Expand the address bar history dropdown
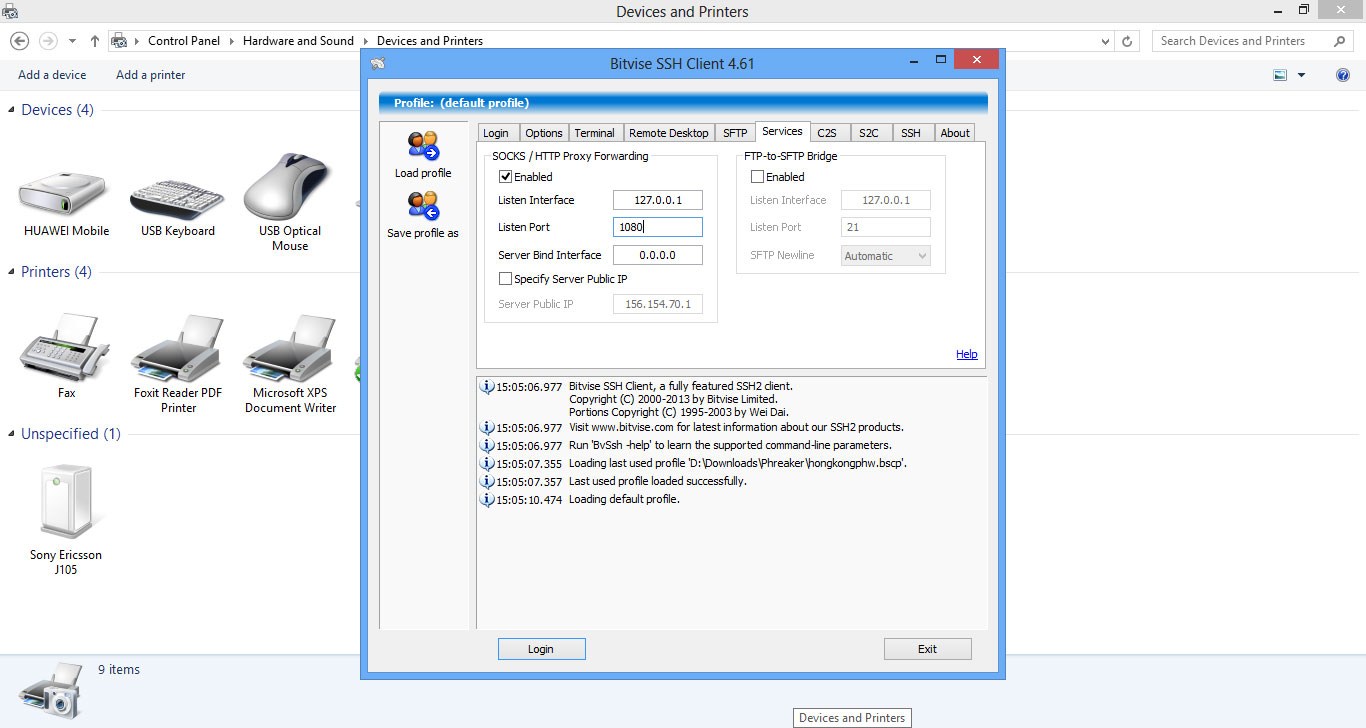This screenshot has width=1366, height=728. click(1105, 41)
